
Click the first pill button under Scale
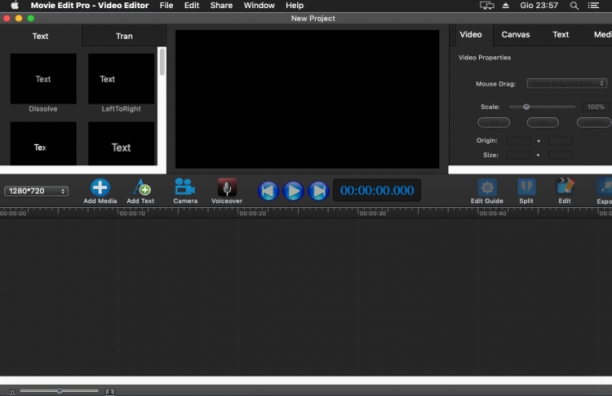pos(494,123)
